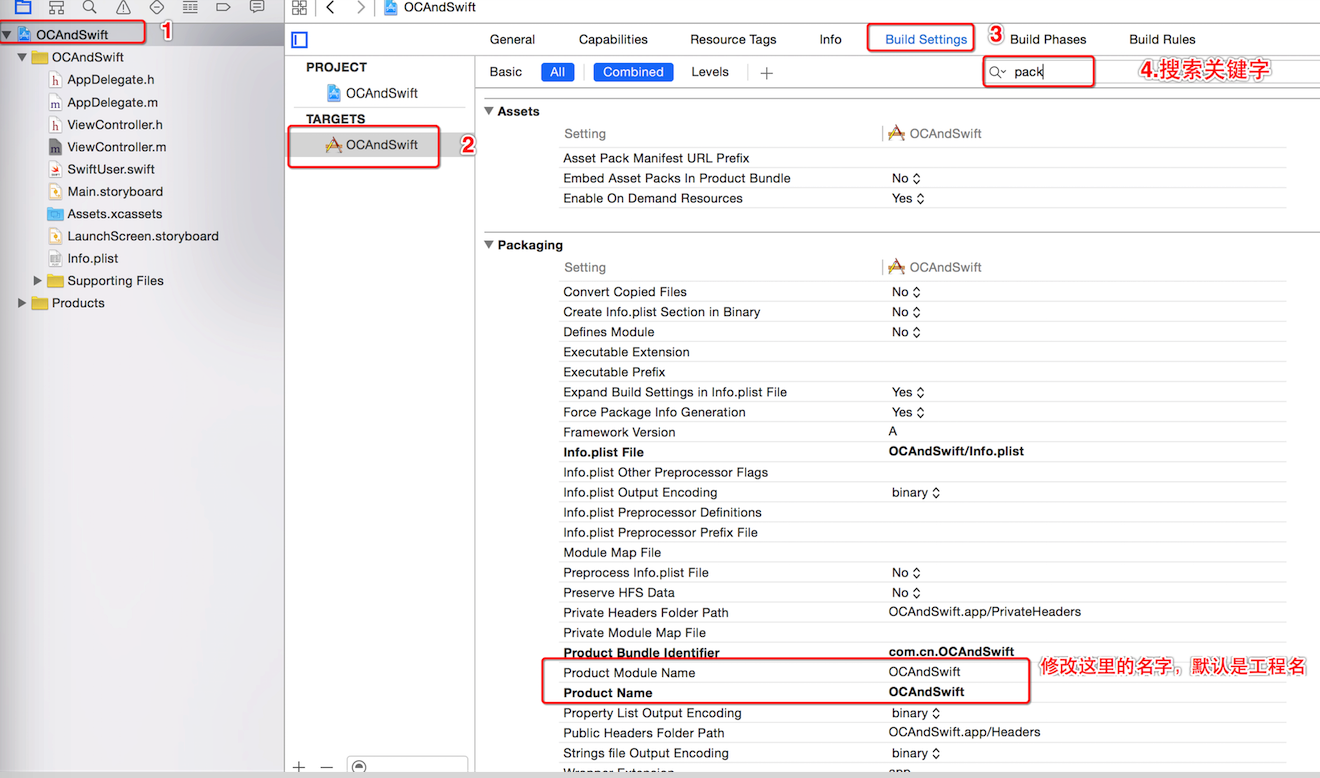Remove the selected target with the minus button

(326, 768)
